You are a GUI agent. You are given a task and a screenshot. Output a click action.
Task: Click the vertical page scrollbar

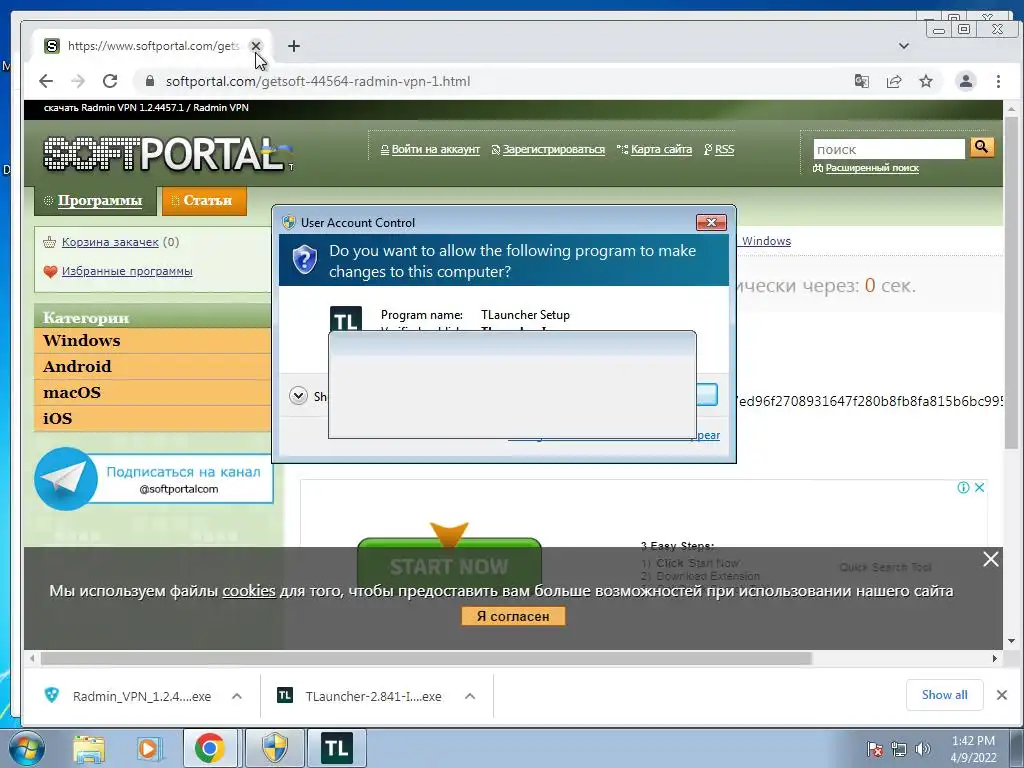point(1011,282)
